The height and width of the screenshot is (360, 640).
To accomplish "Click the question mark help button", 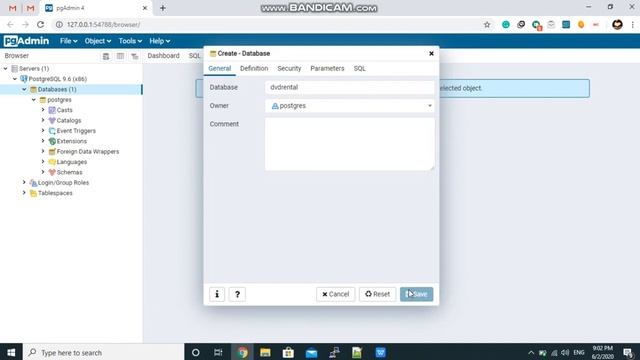I will coord(237,294).
